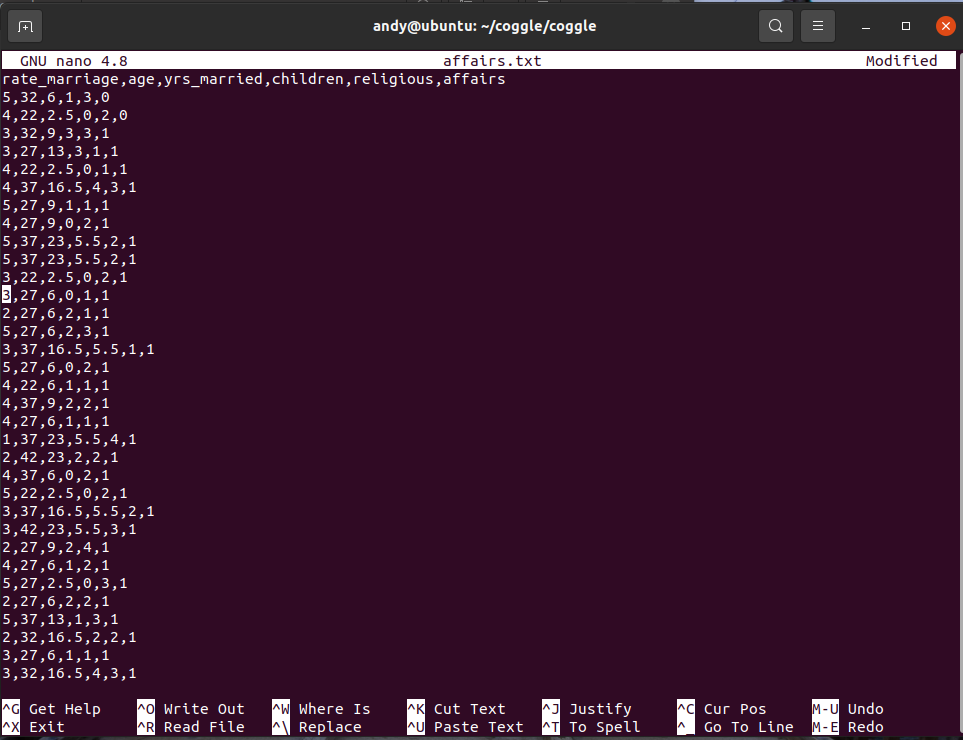Click the line 3,37,16.5,5.5,1,1

79,349
